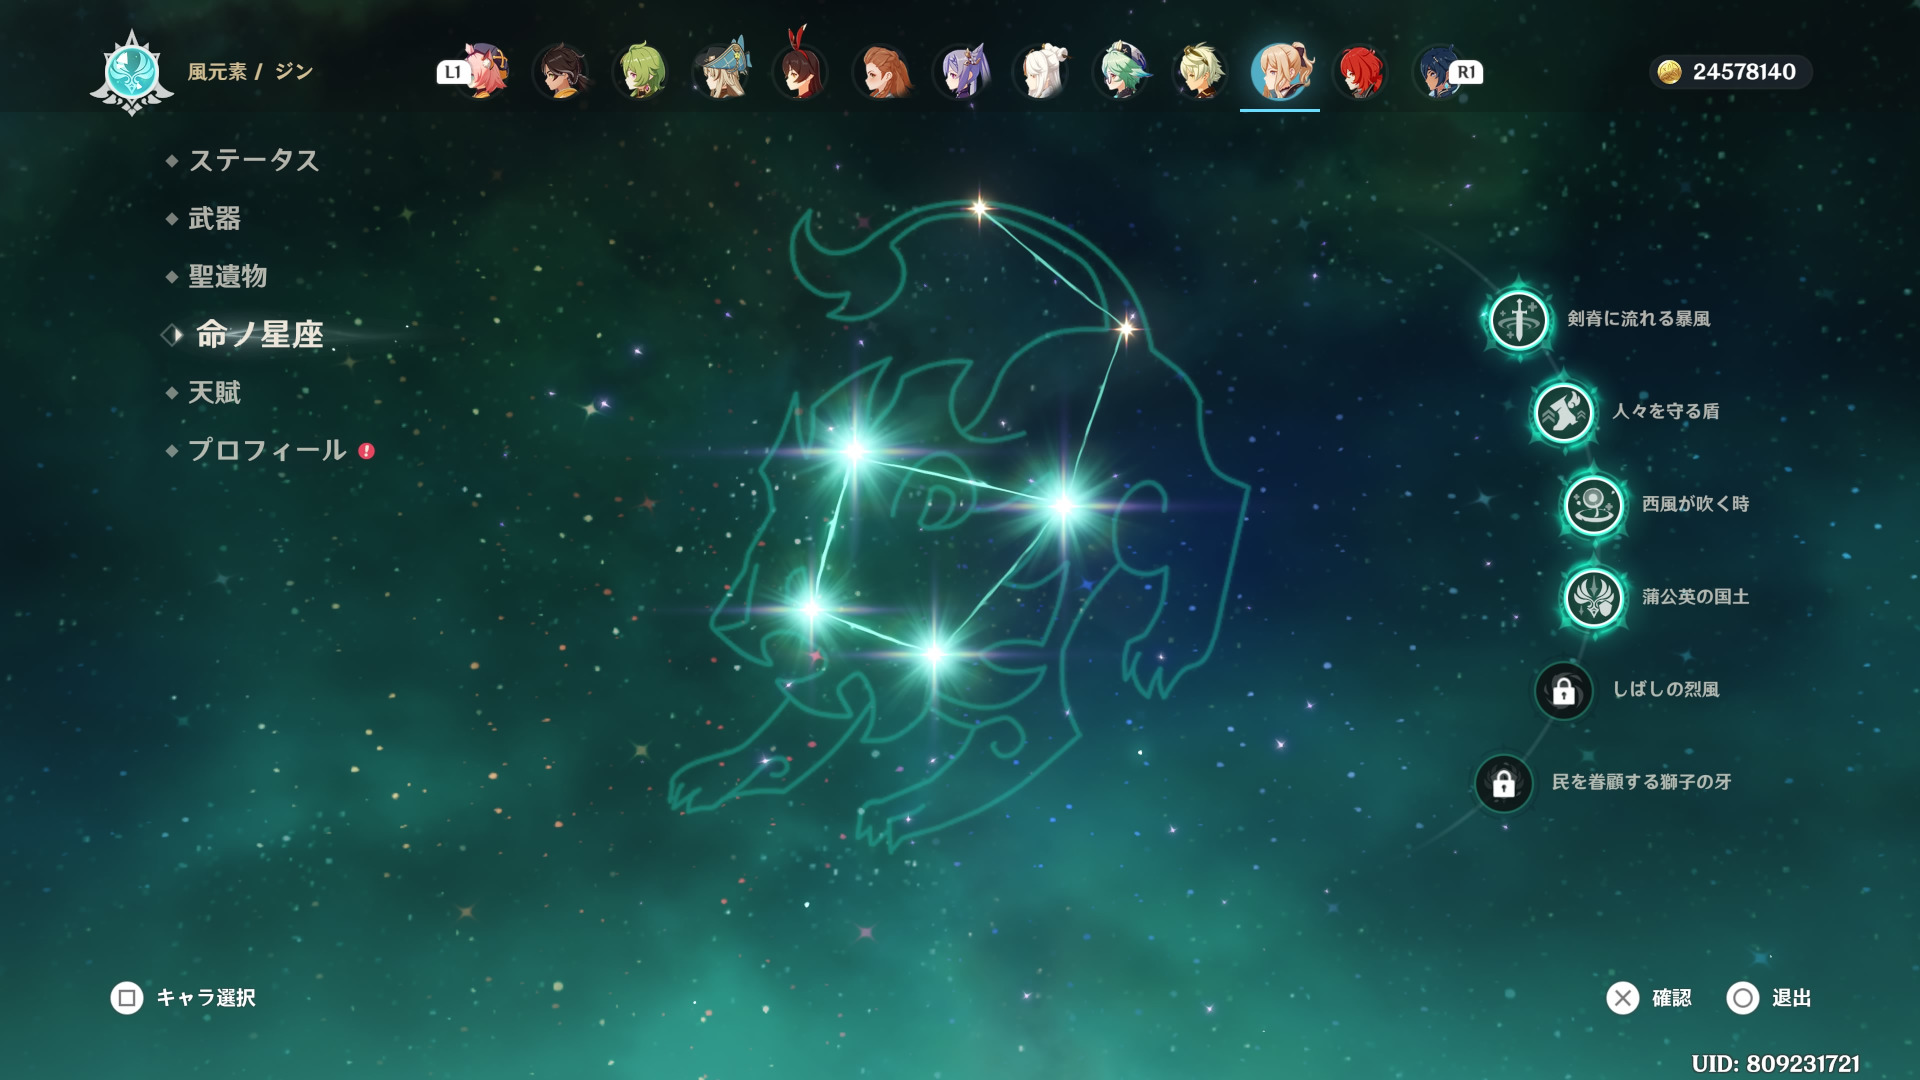The image size is (1920, 1080).
Task: Open the 武器 menu
Action: pos(214,218)
